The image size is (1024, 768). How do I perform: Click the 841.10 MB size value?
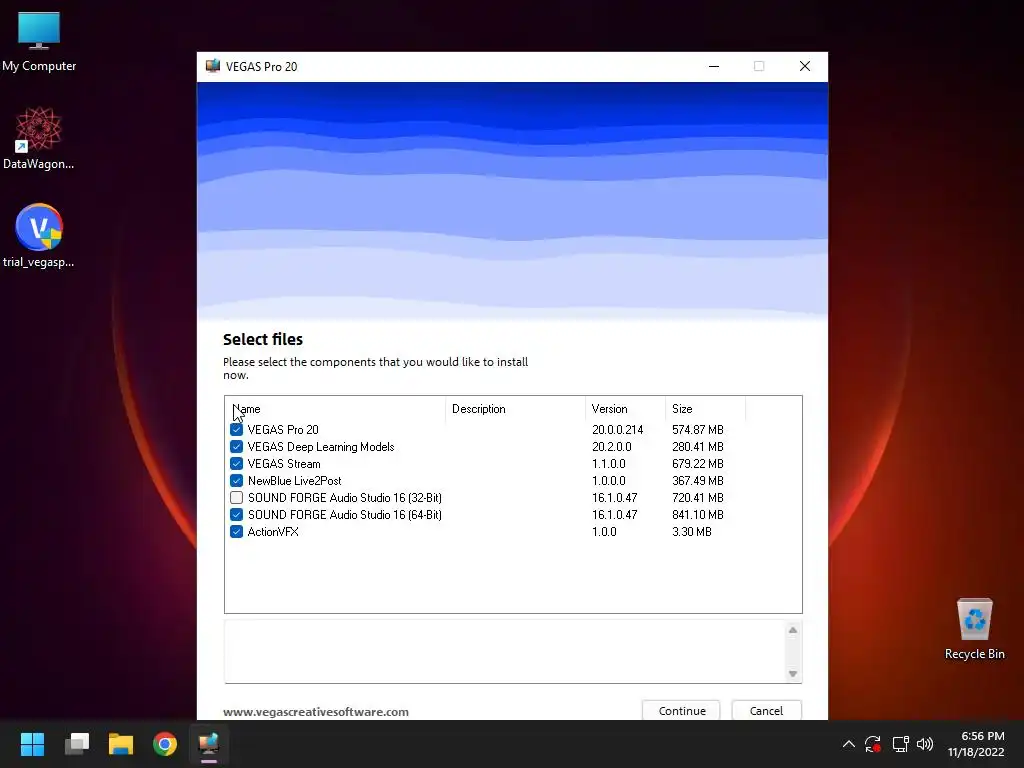(697, 515)
